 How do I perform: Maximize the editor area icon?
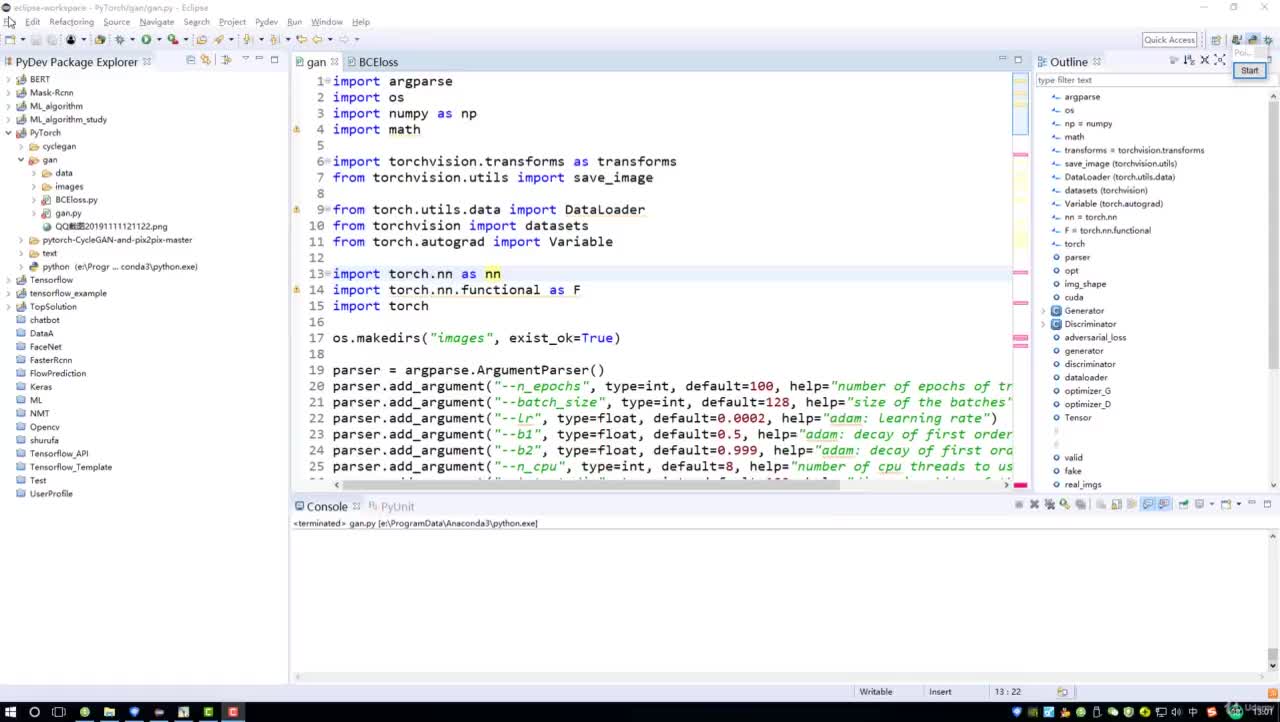[x=1018, y=60]
